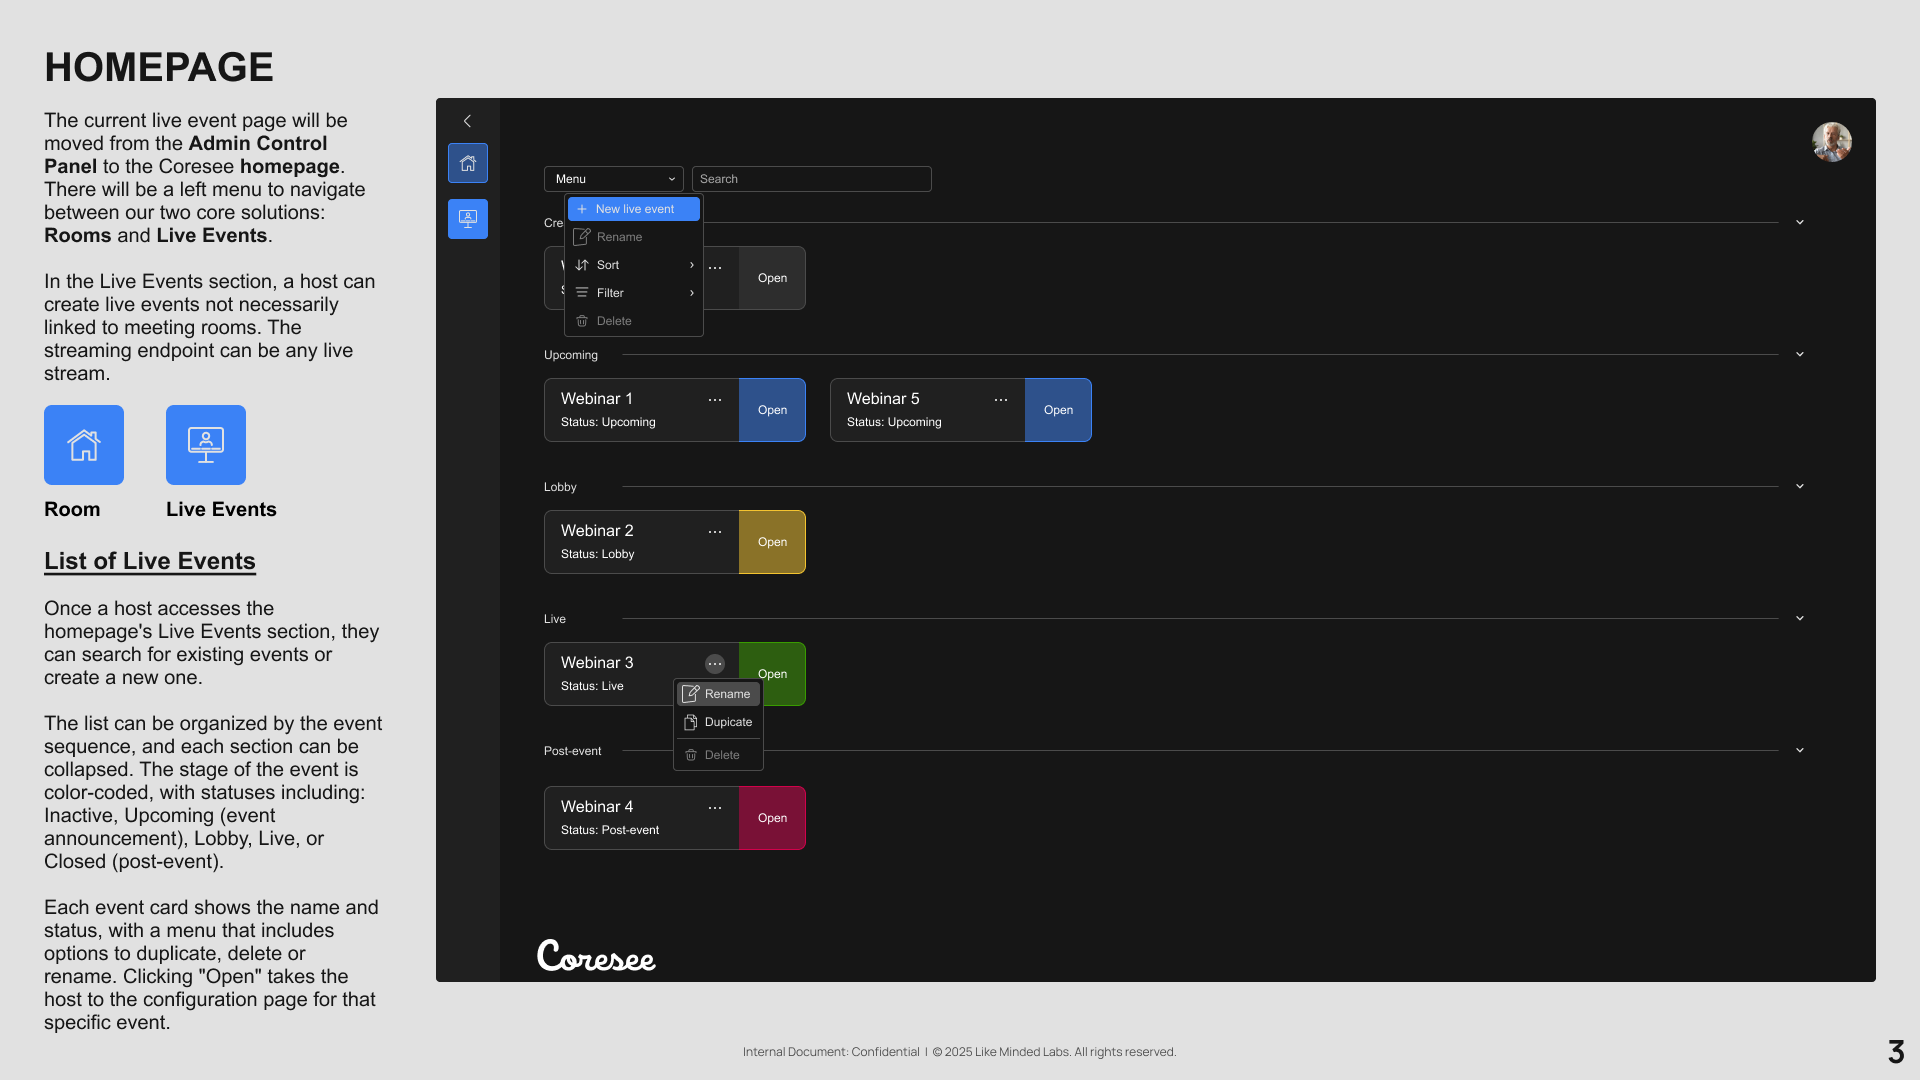Collapse the Live section chevron
This screenshot has height=1080, width=1920.
tap(1800, 619)
